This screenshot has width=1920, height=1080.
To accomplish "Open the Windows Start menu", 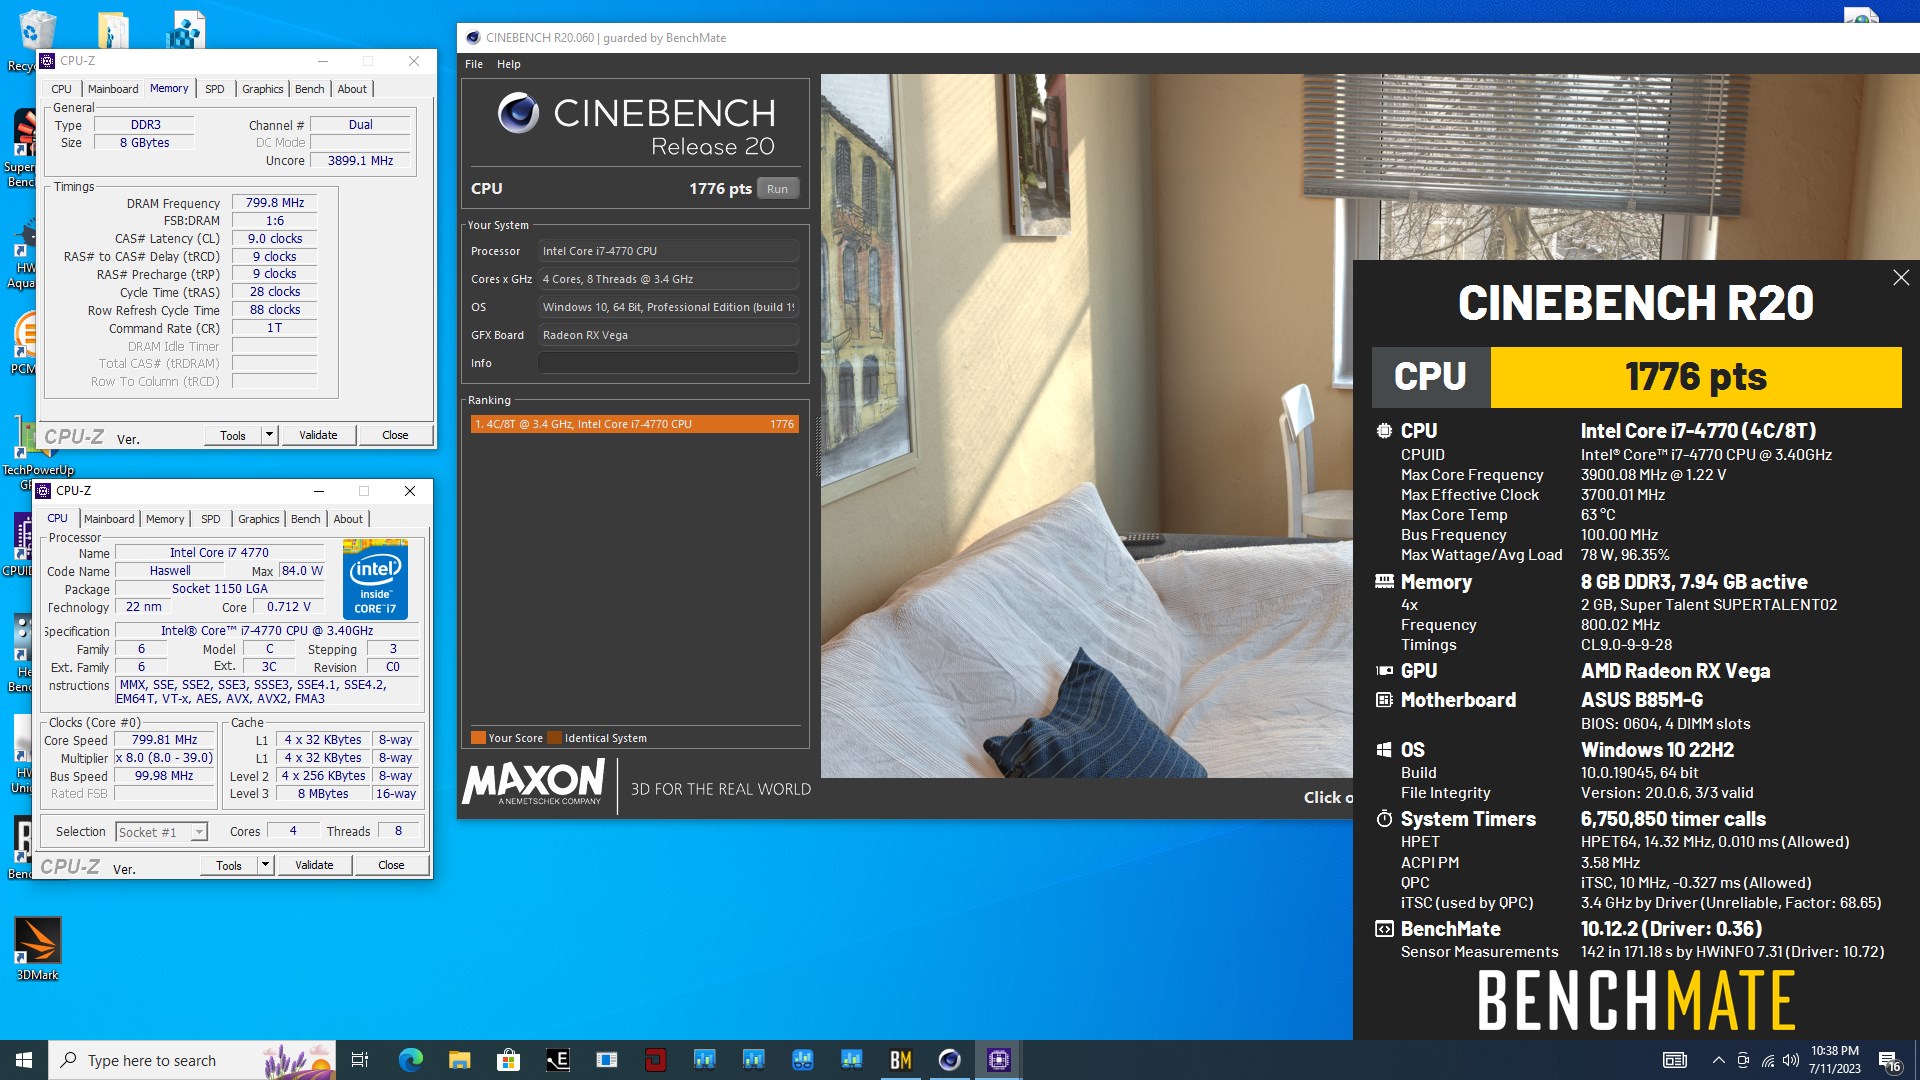I will tap(24, 1060).
